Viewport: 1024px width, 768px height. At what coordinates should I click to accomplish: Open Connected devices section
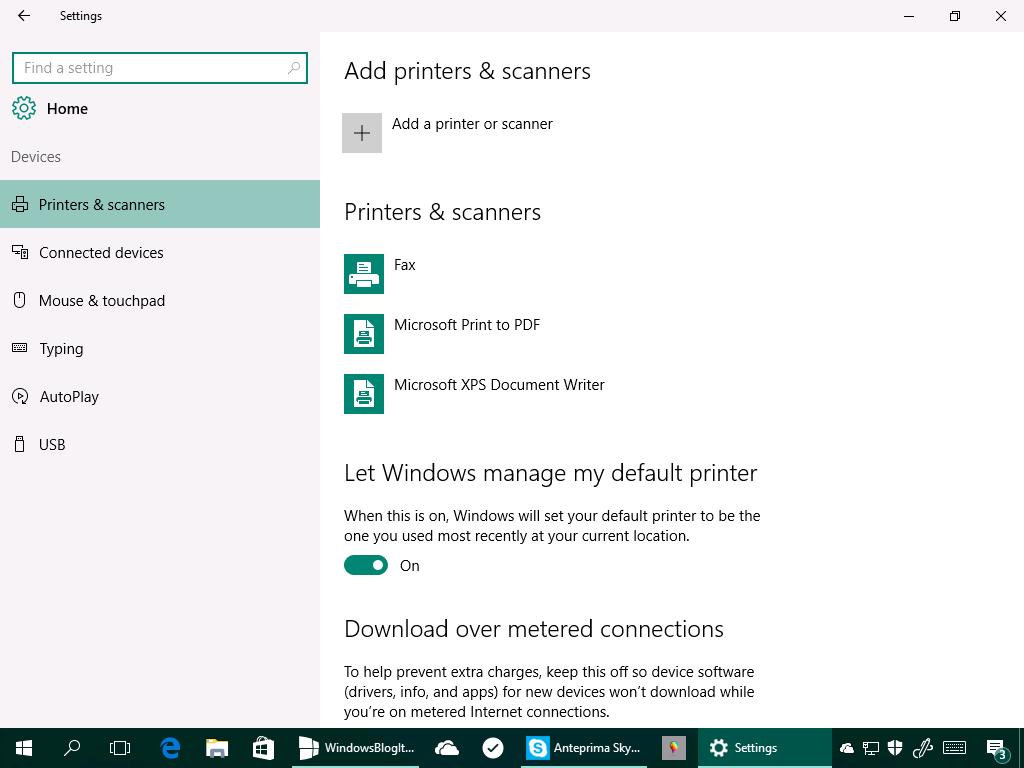pyautogui.click(x=160, y=253)
